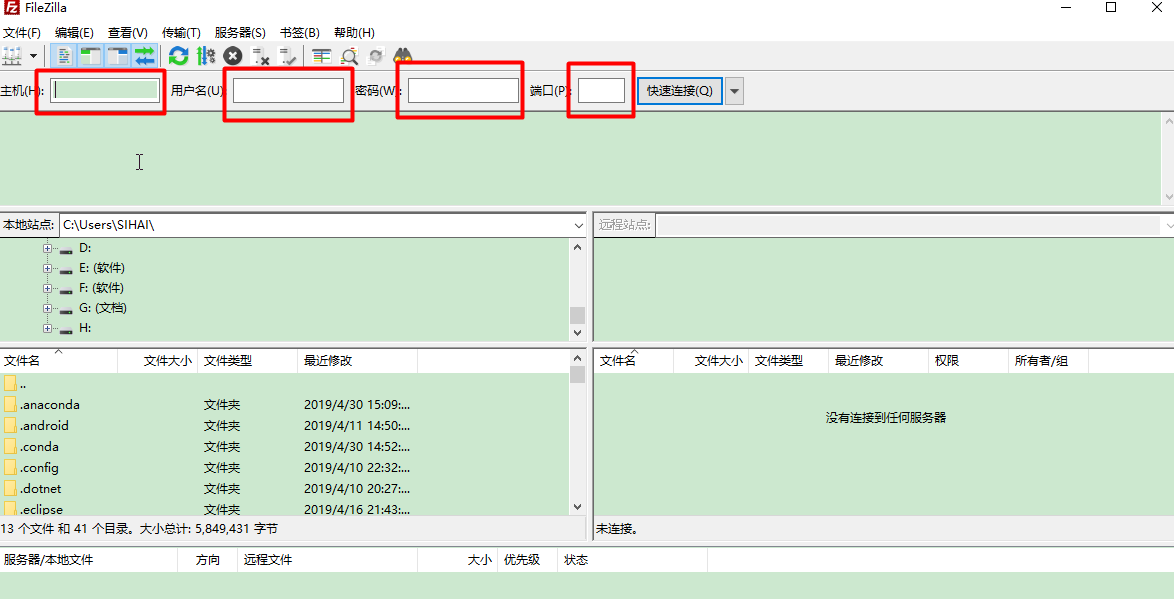Toggle remote directory tree display
The width and height of the screenshot is (1174, 599).
click(x=118, y=55)
